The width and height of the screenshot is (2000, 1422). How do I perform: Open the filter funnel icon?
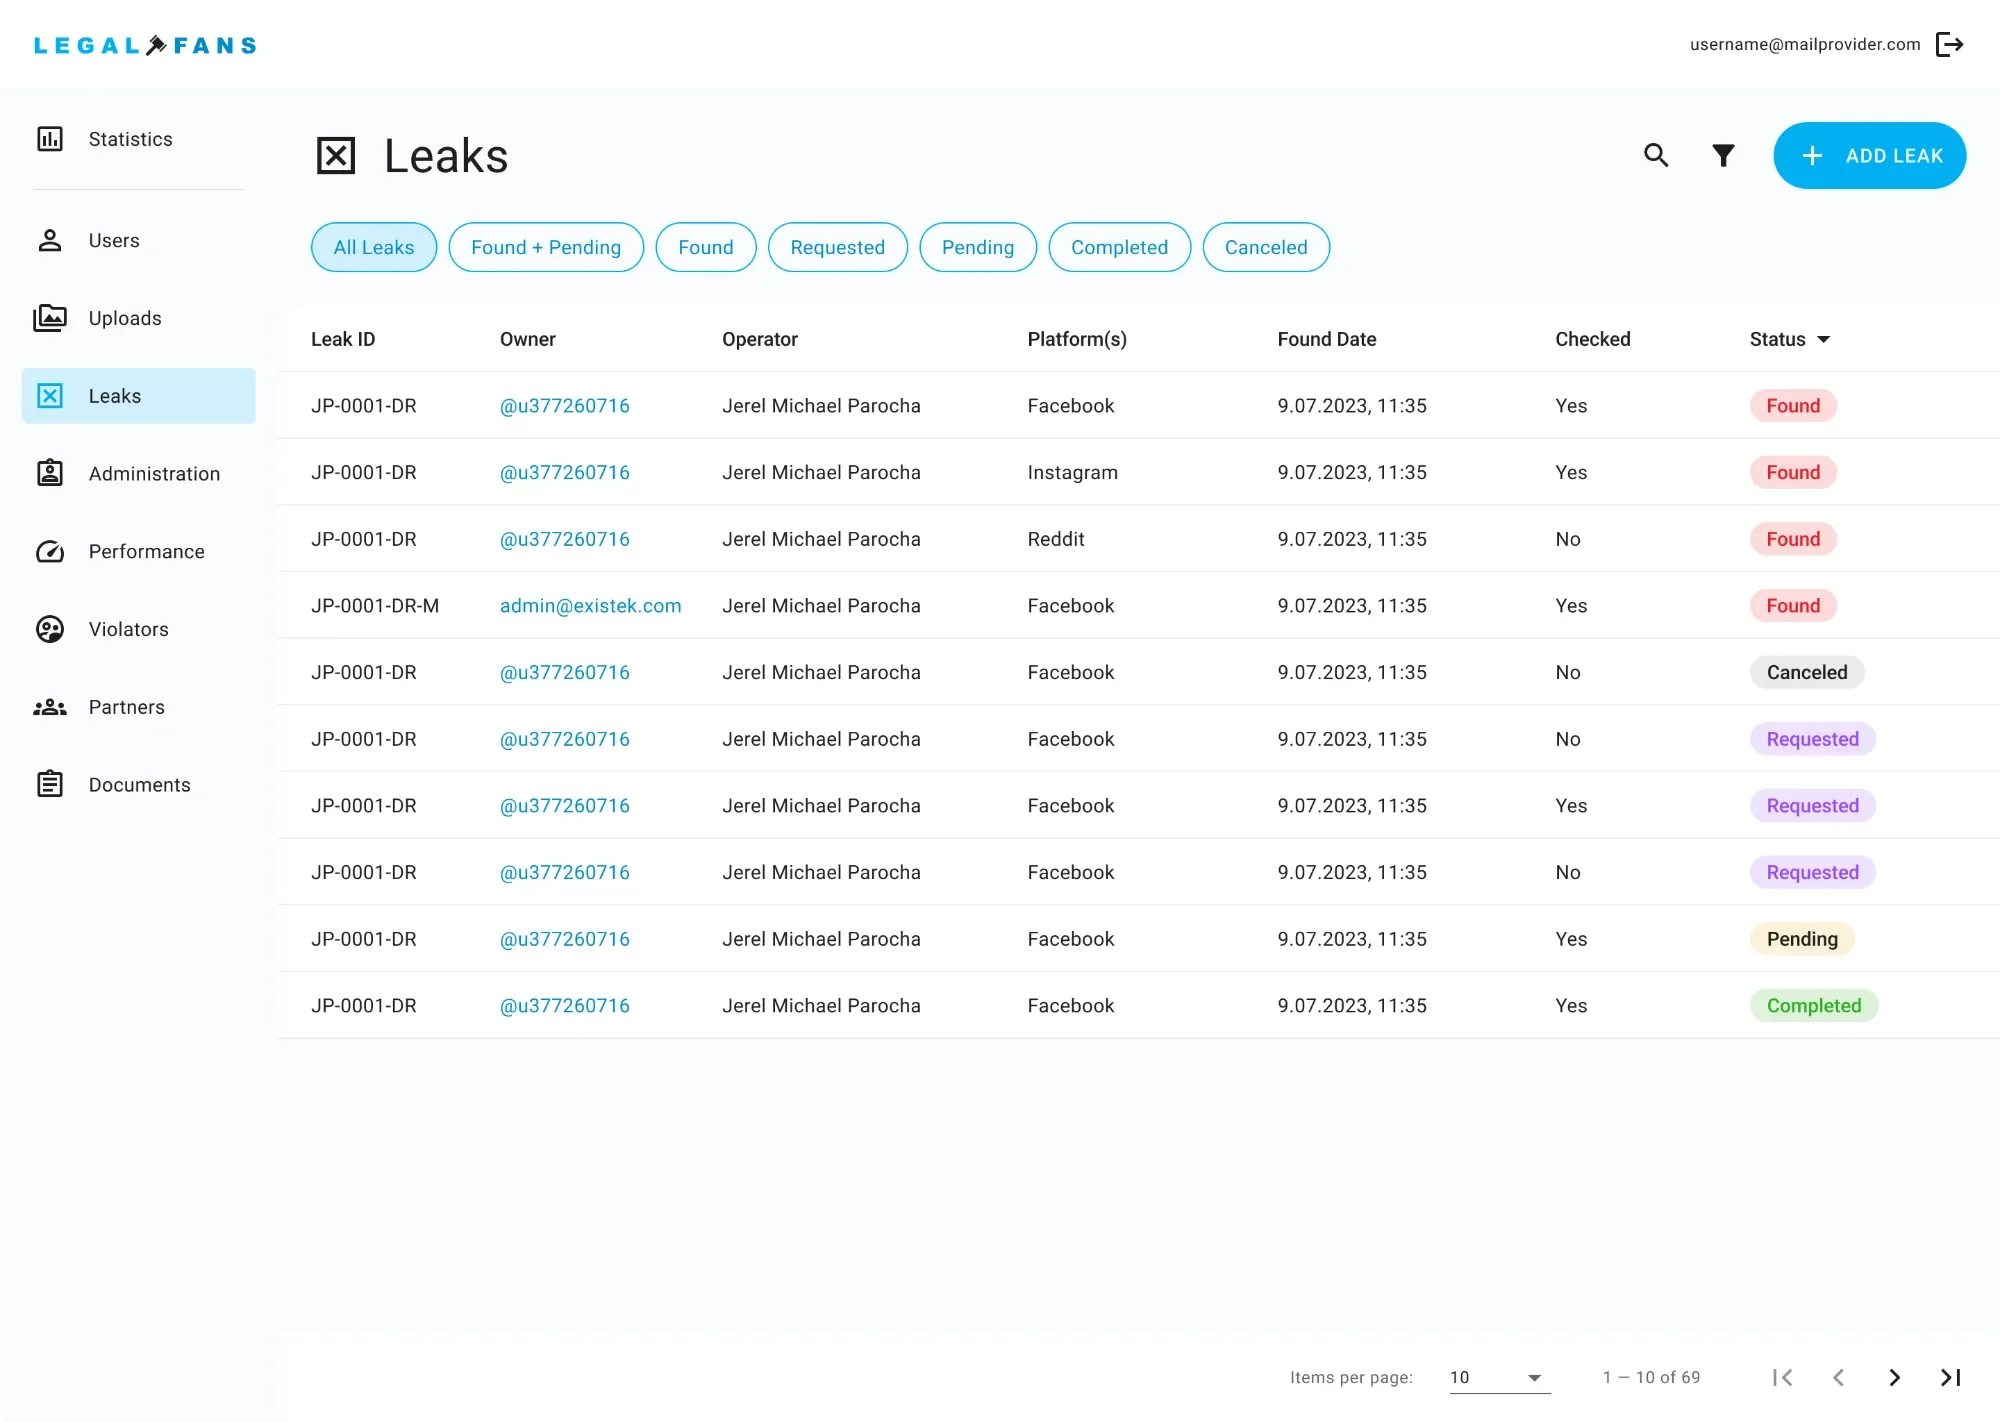[x=1723, y=155]
